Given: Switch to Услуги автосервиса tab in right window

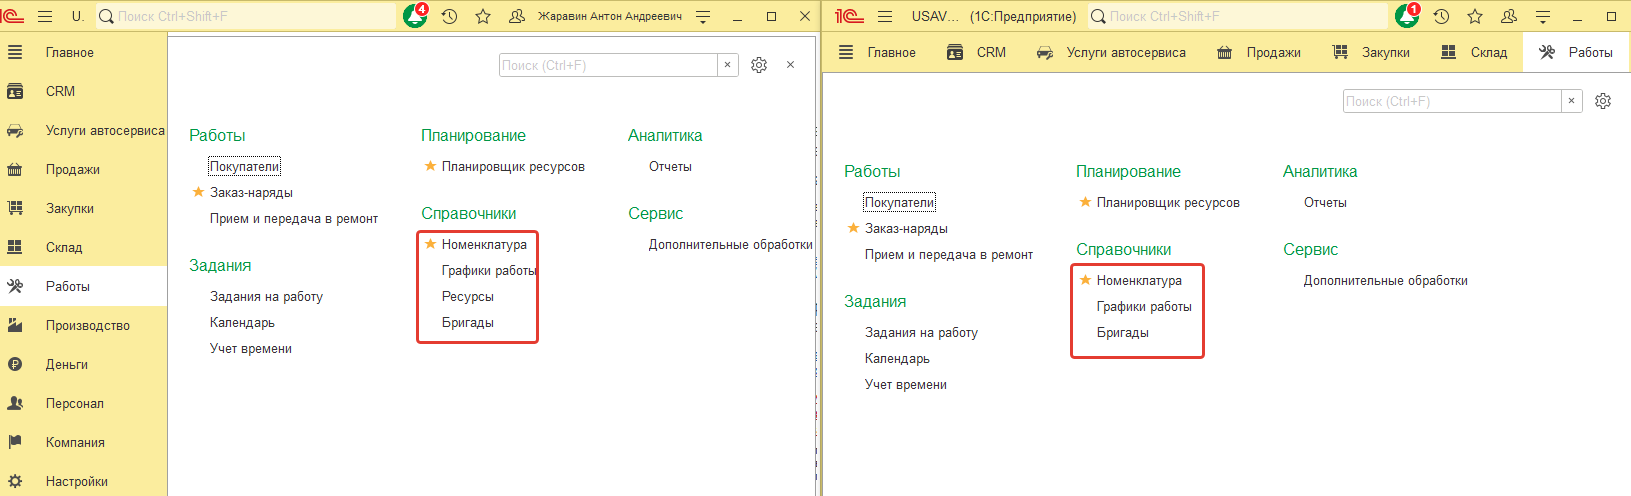Looking at the screenshot, I should tap(1111, 52).
